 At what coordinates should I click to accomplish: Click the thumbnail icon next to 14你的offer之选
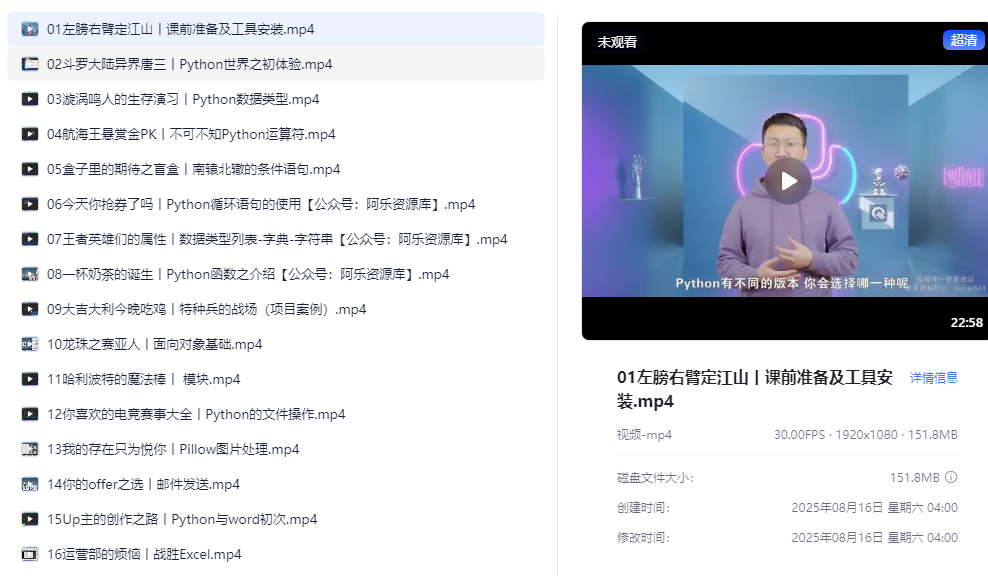pyautogui.click(x=30, y=484)
